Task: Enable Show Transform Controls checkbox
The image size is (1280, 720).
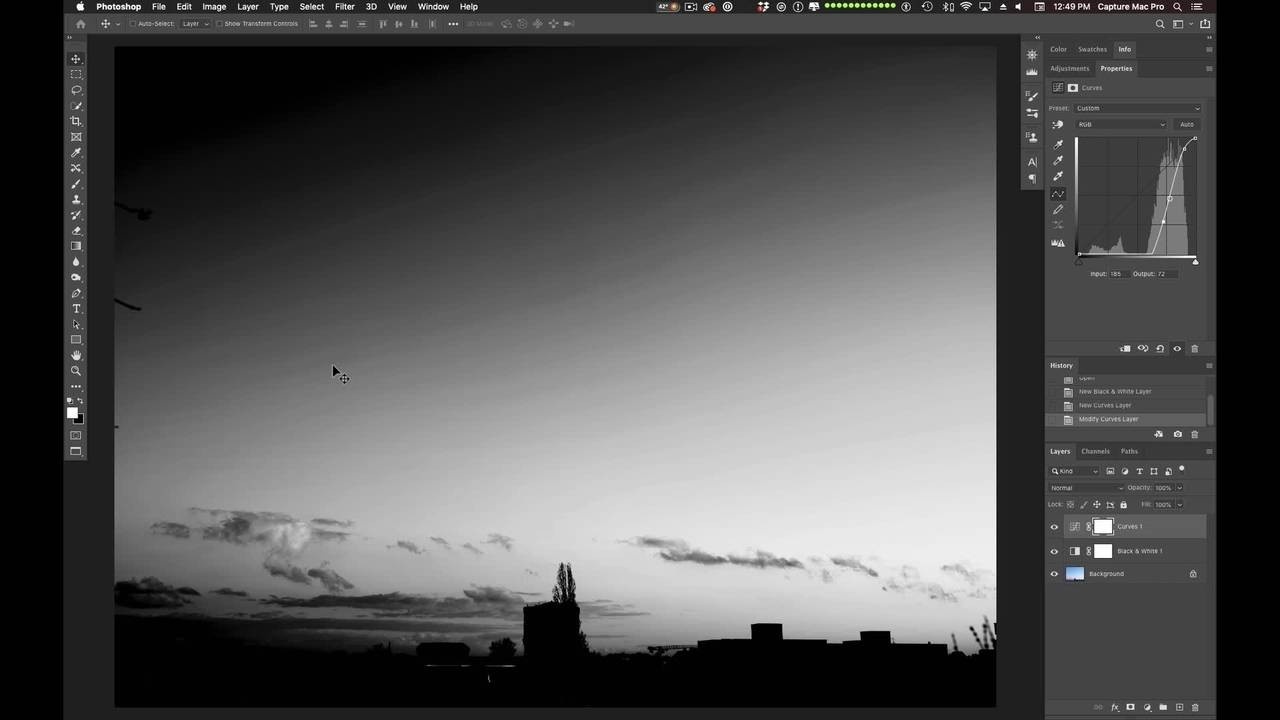Action: [220, 24]
